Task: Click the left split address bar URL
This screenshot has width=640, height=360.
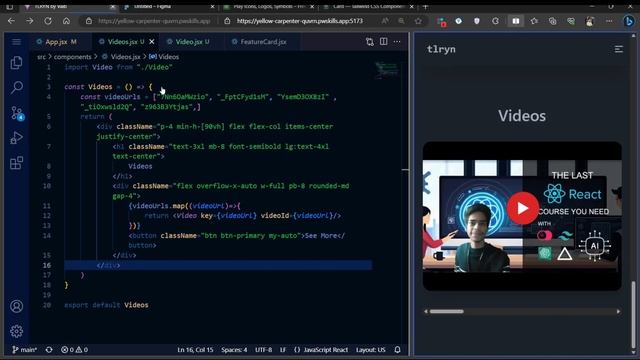Action: (154, 21)
